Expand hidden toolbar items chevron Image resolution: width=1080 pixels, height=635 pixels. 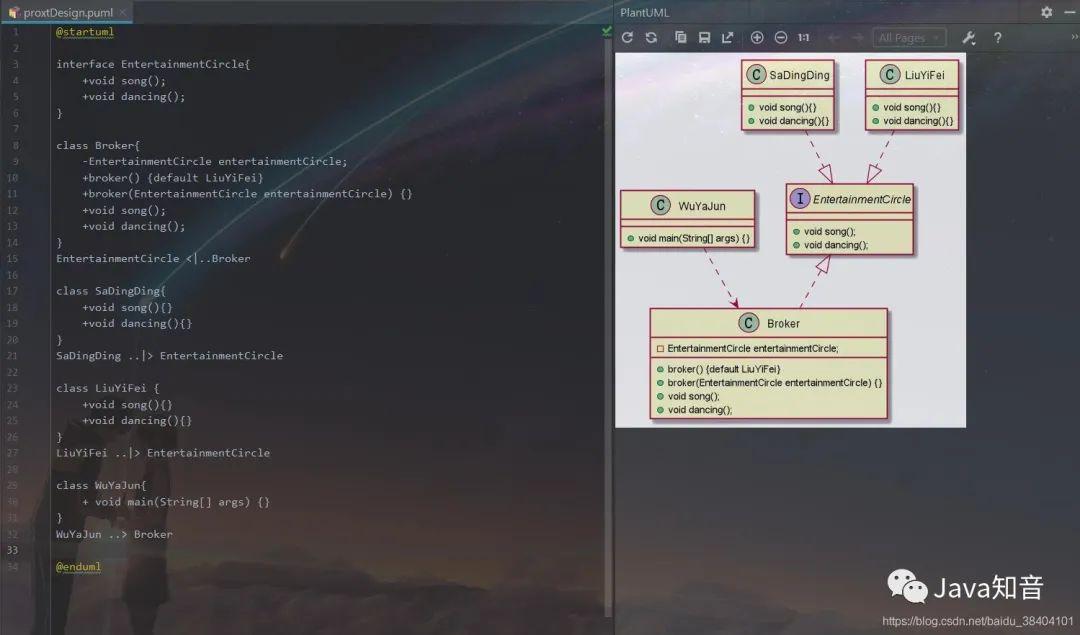click(x=1074, y=37)
